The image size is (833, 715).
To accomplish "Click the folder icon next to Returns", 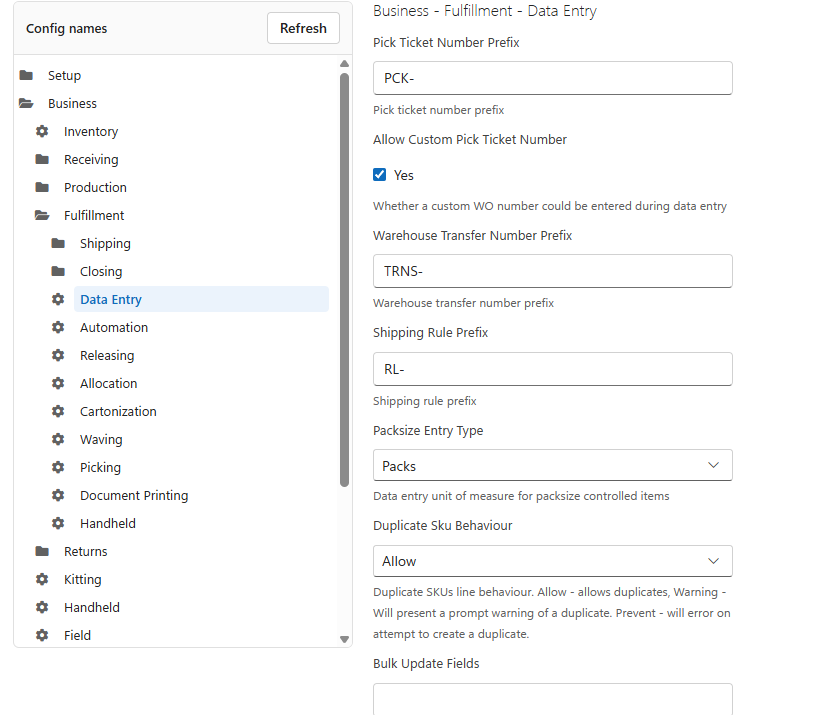I will (42, 551).
